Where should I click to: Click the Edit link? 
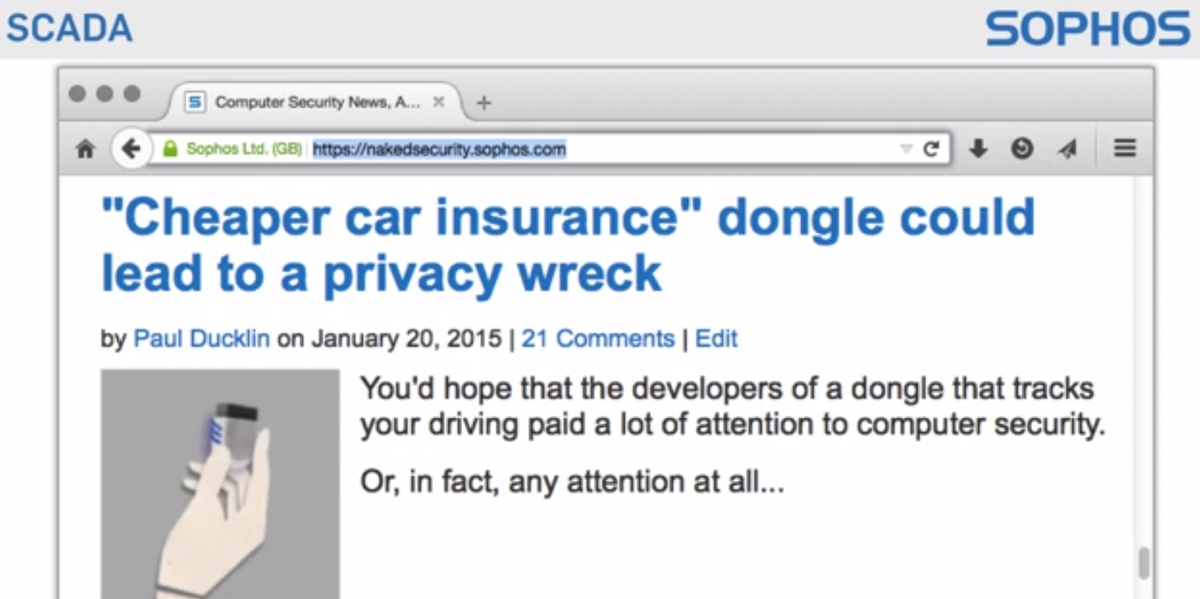716,339
